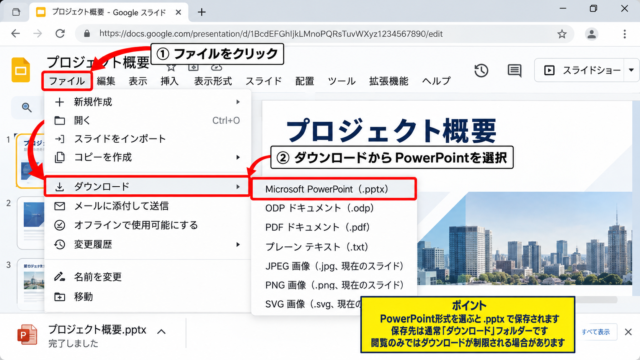Open the 拡張機能 menu
This screenshot has width=640, height=360.
[389, 81]
